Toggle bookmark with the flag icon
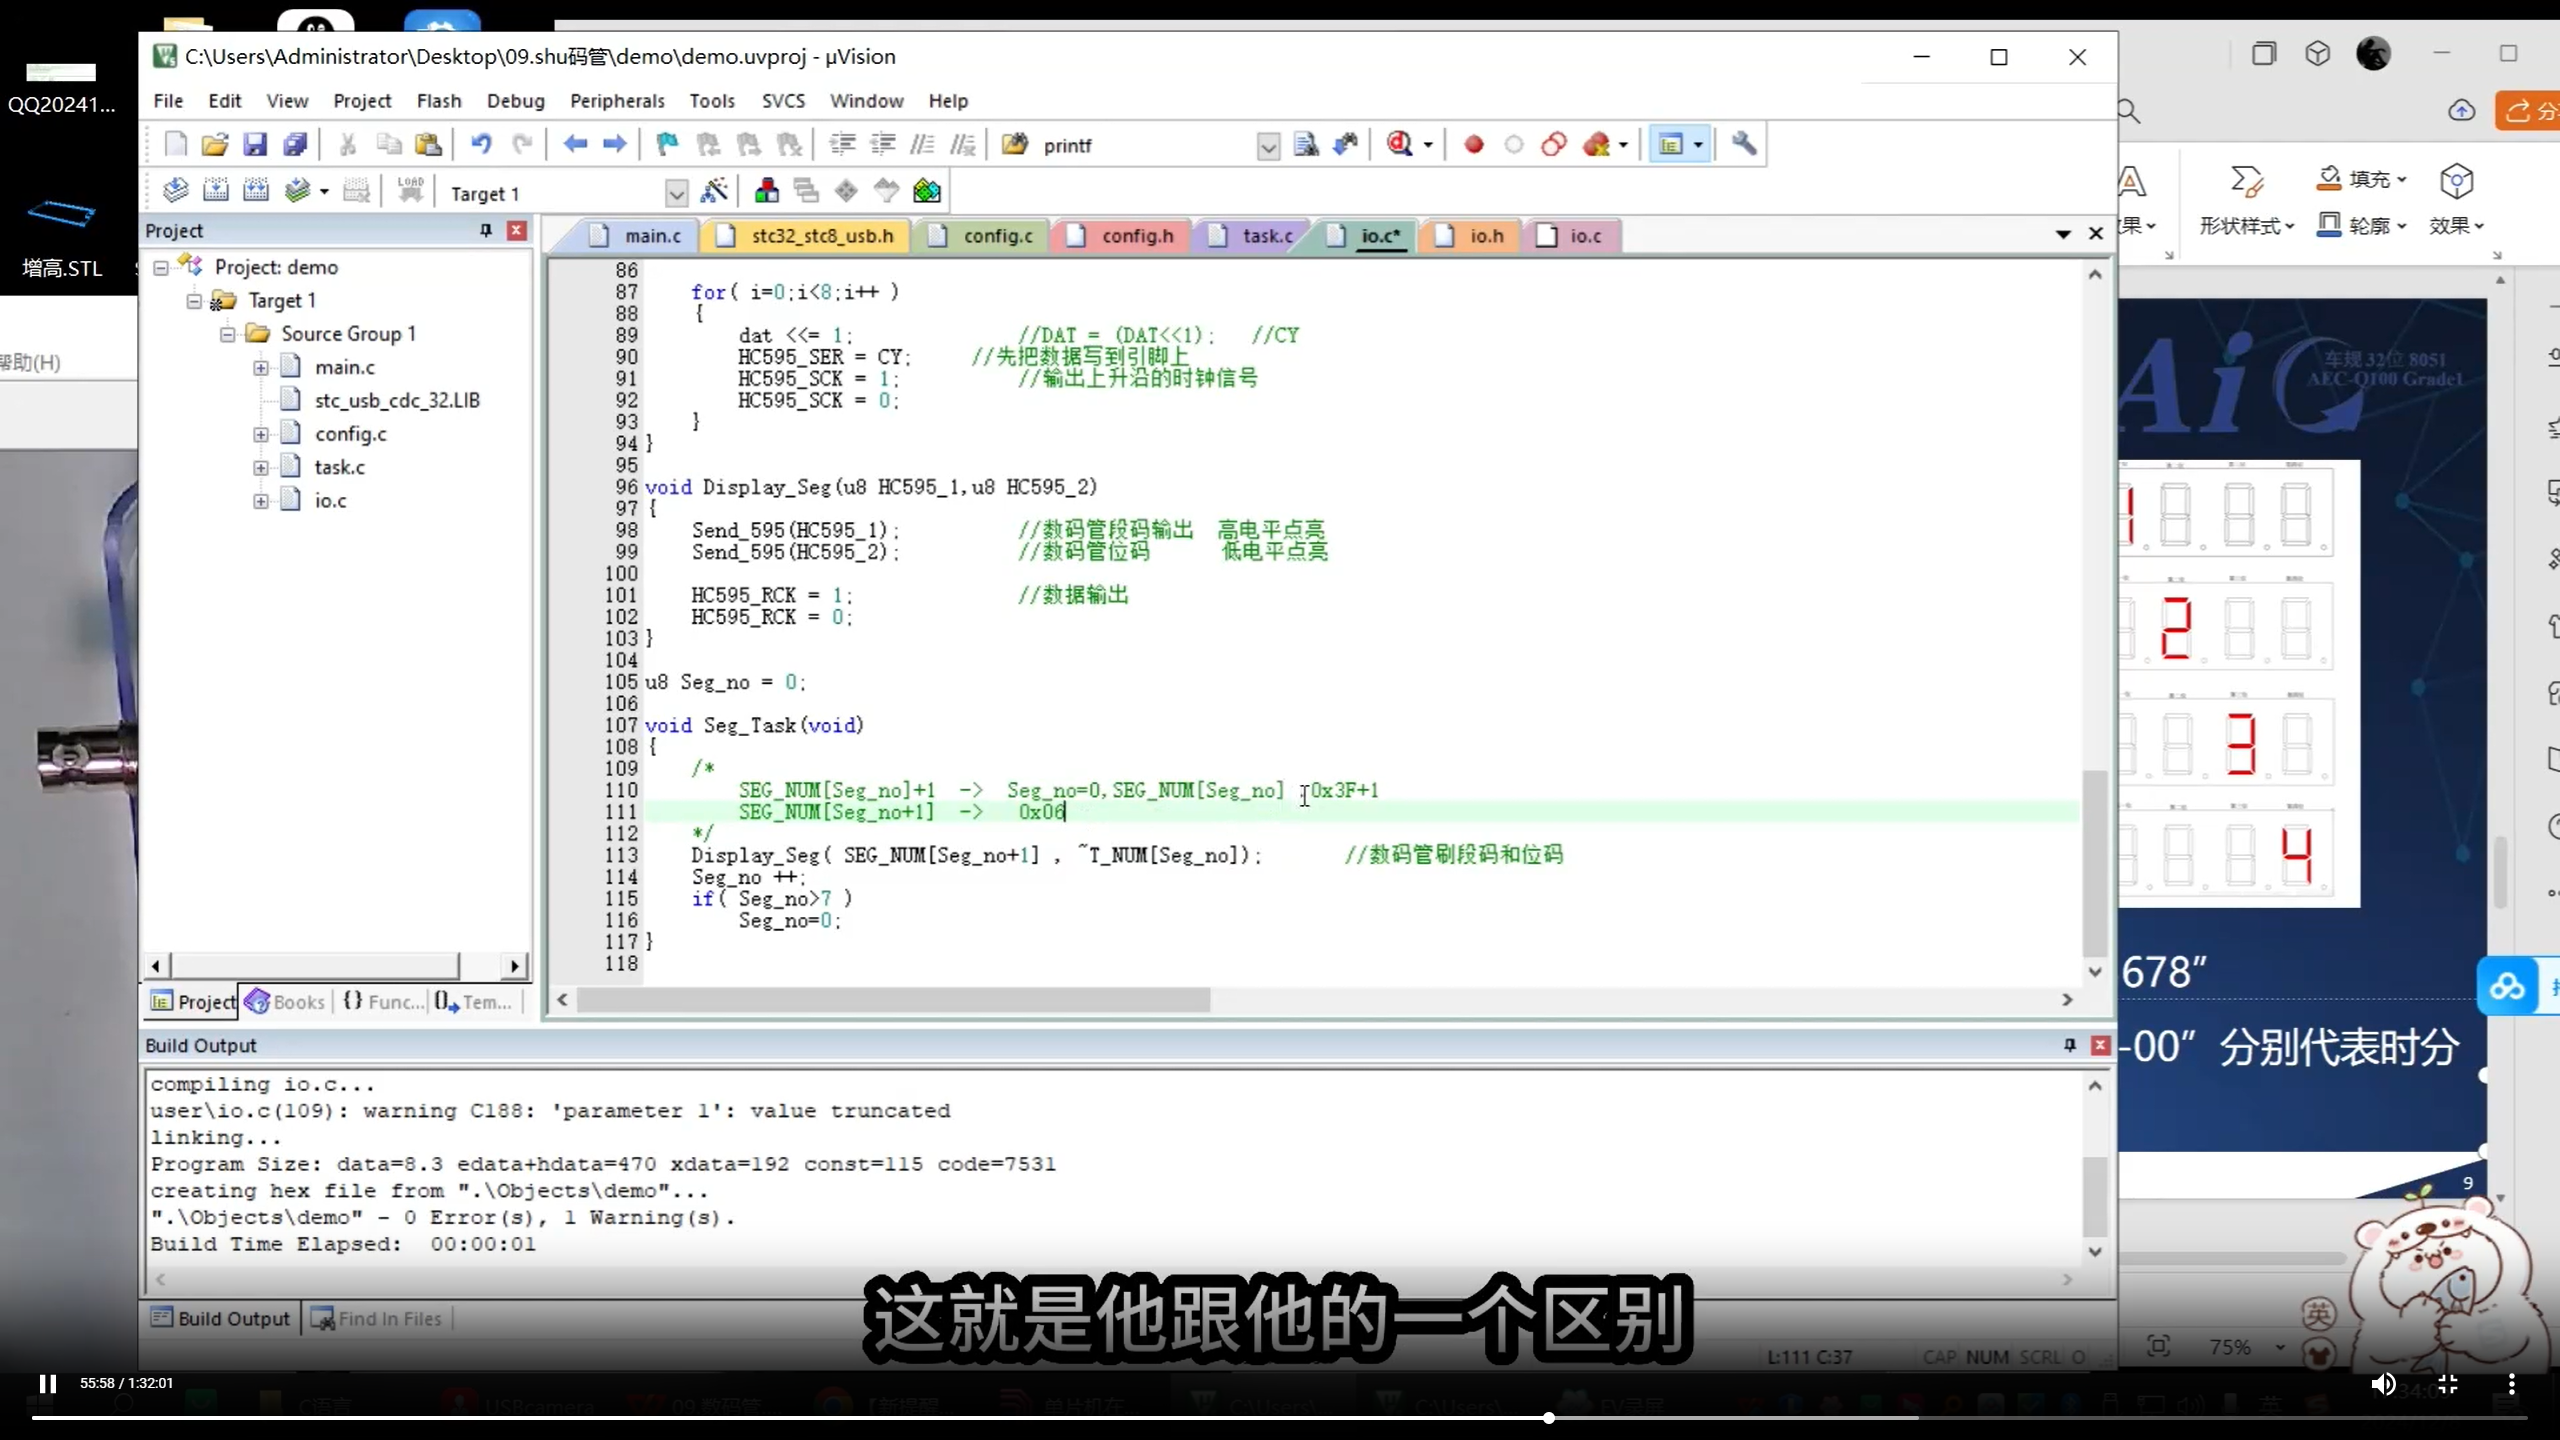This screenshot has width=2560, height=1440. point(667,145)
